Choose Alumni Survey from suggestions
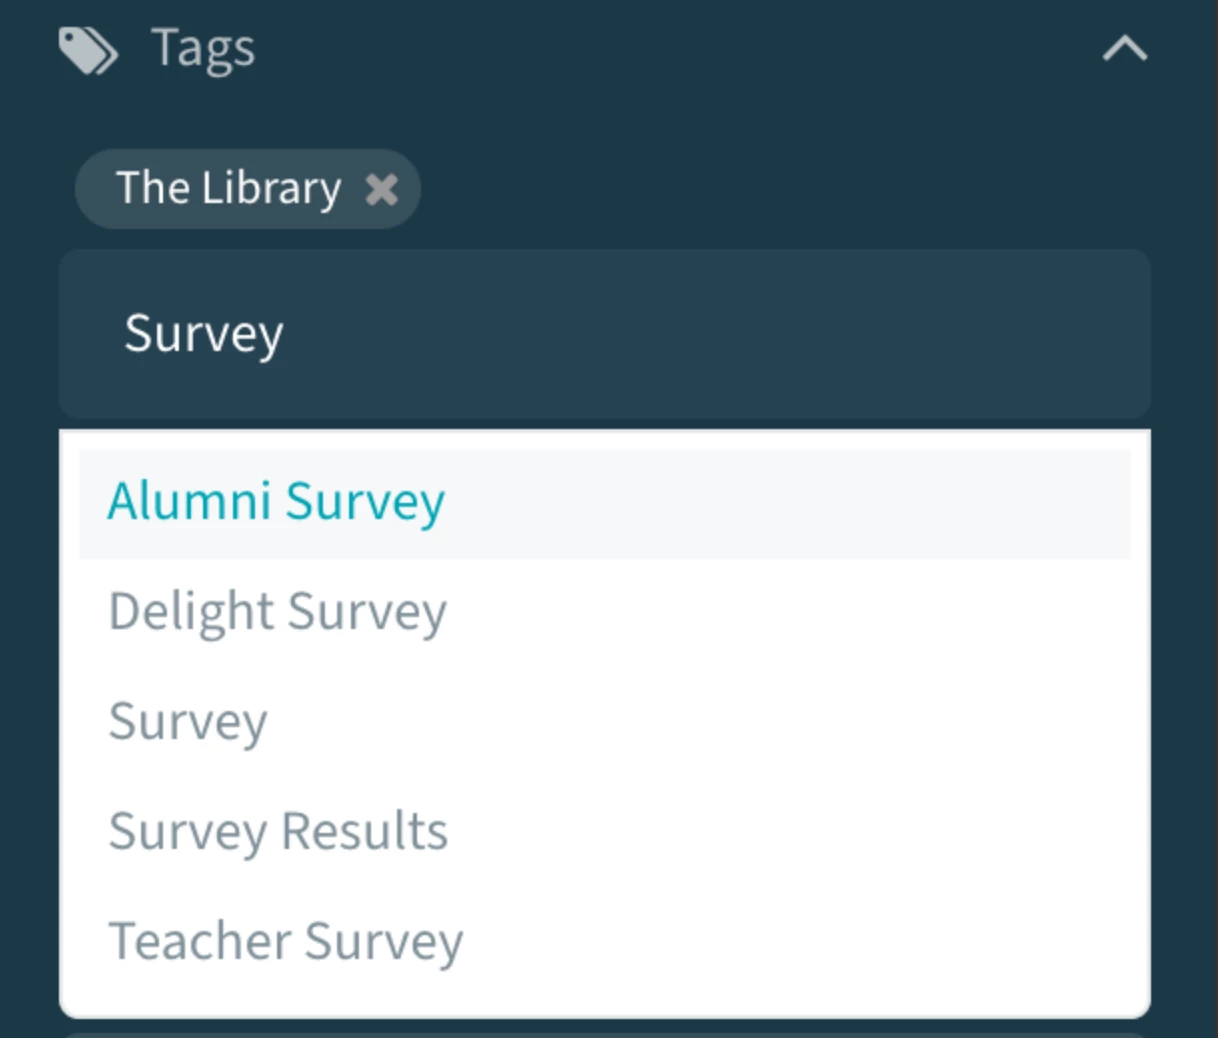Viewport: 1218px width, 1038px height. point(276,502)
